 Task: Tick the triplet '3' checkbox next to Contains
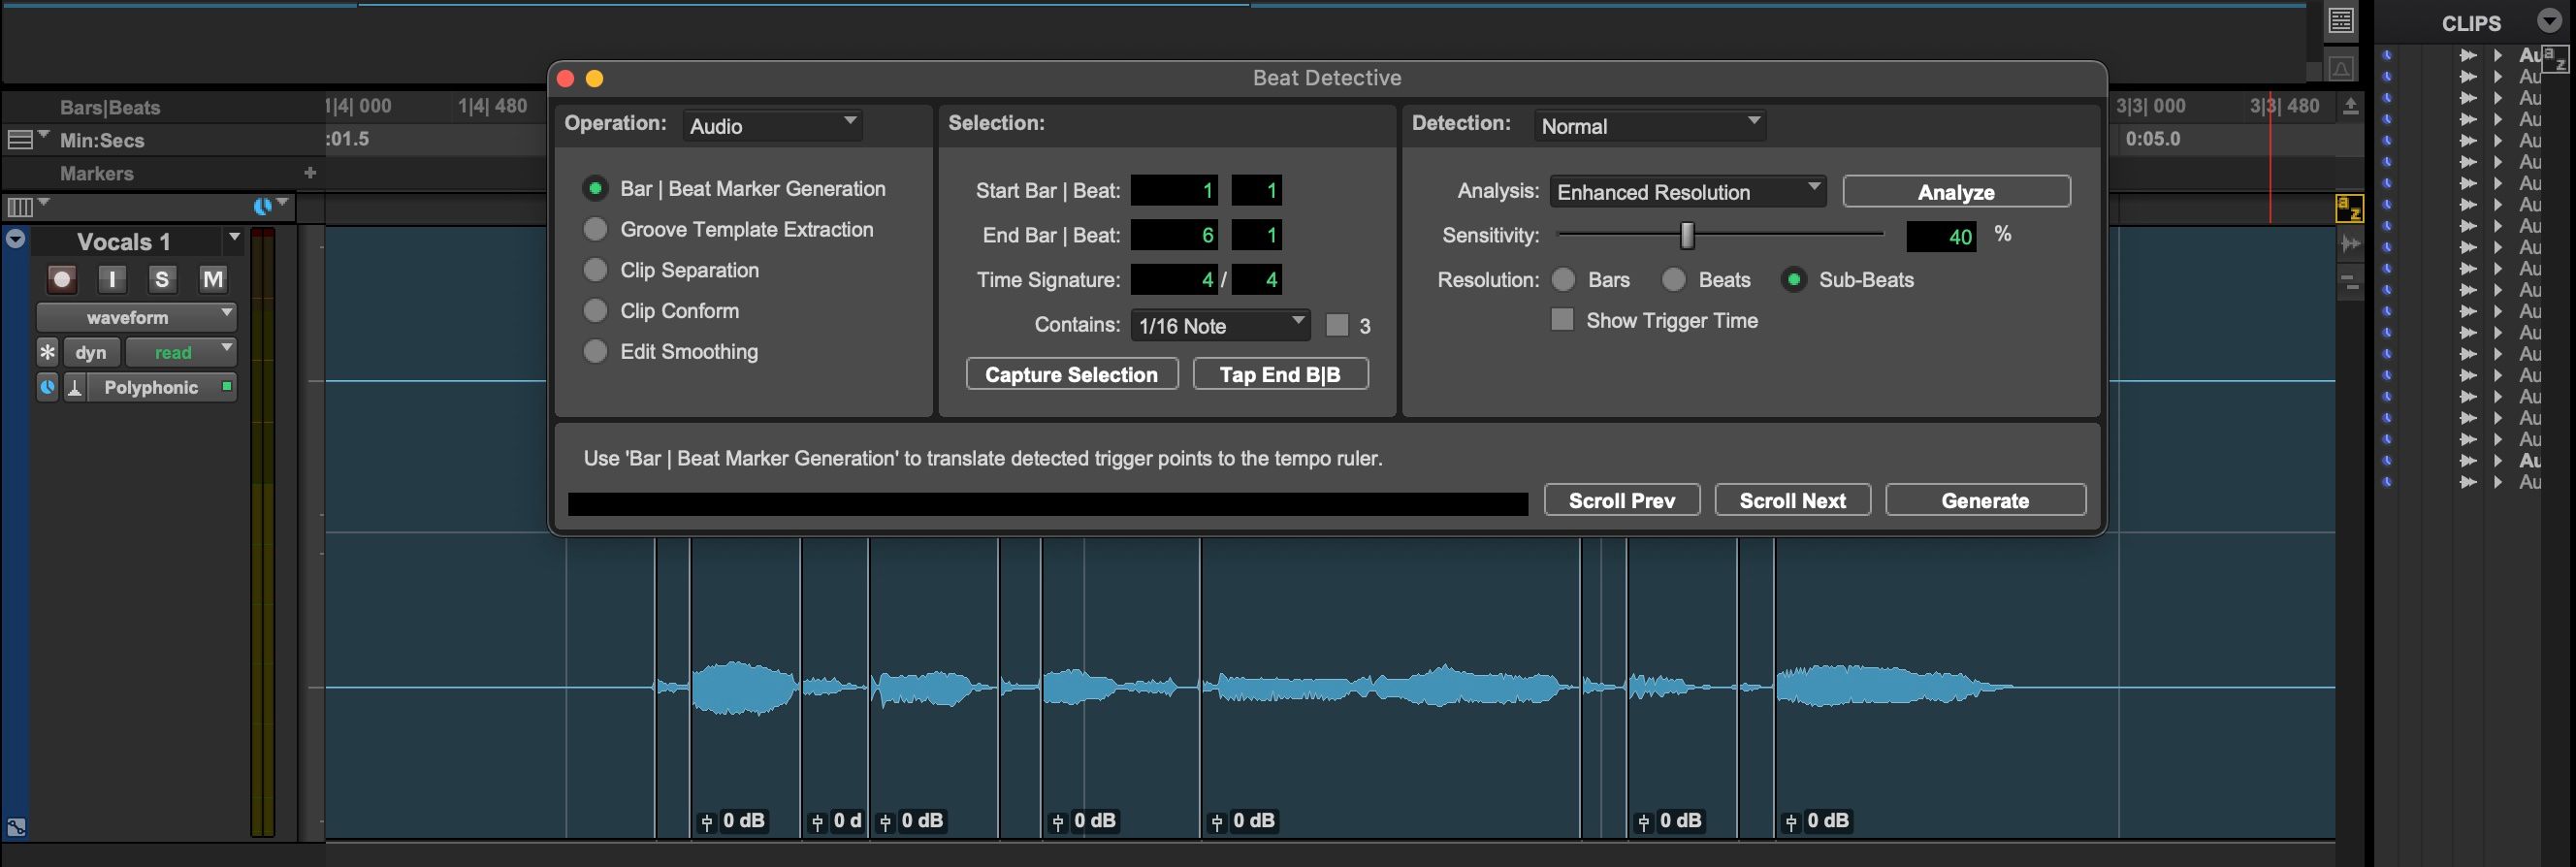point(1337,325)
